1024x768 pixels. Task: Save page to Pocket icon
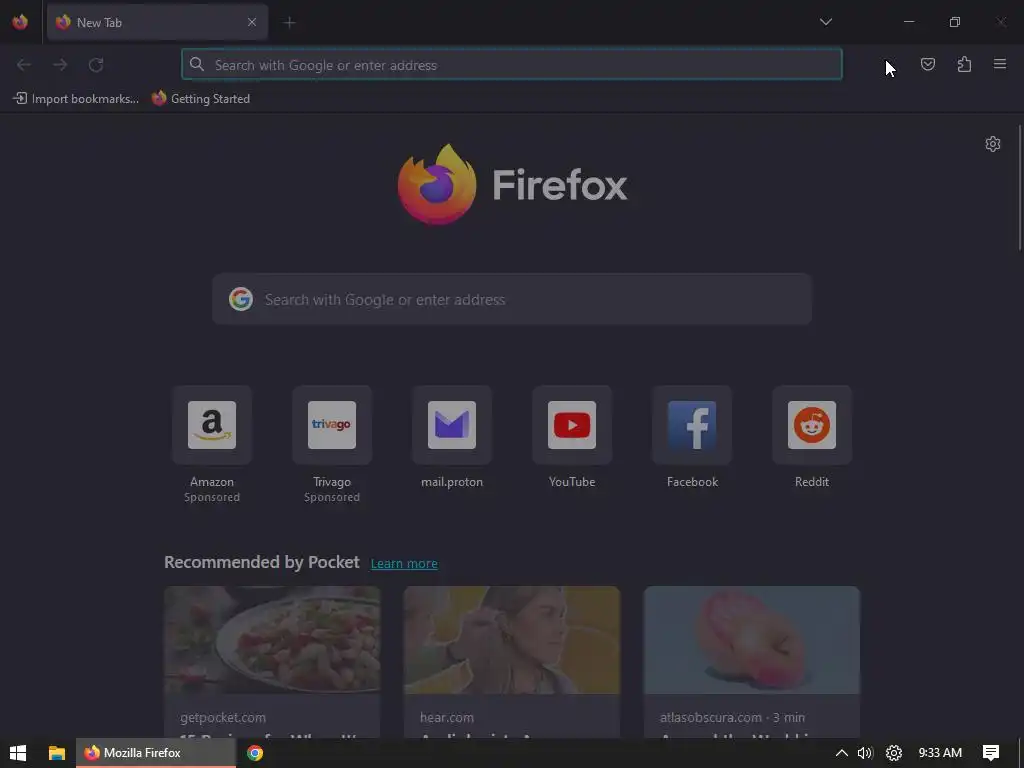click(x=927, y=64)
